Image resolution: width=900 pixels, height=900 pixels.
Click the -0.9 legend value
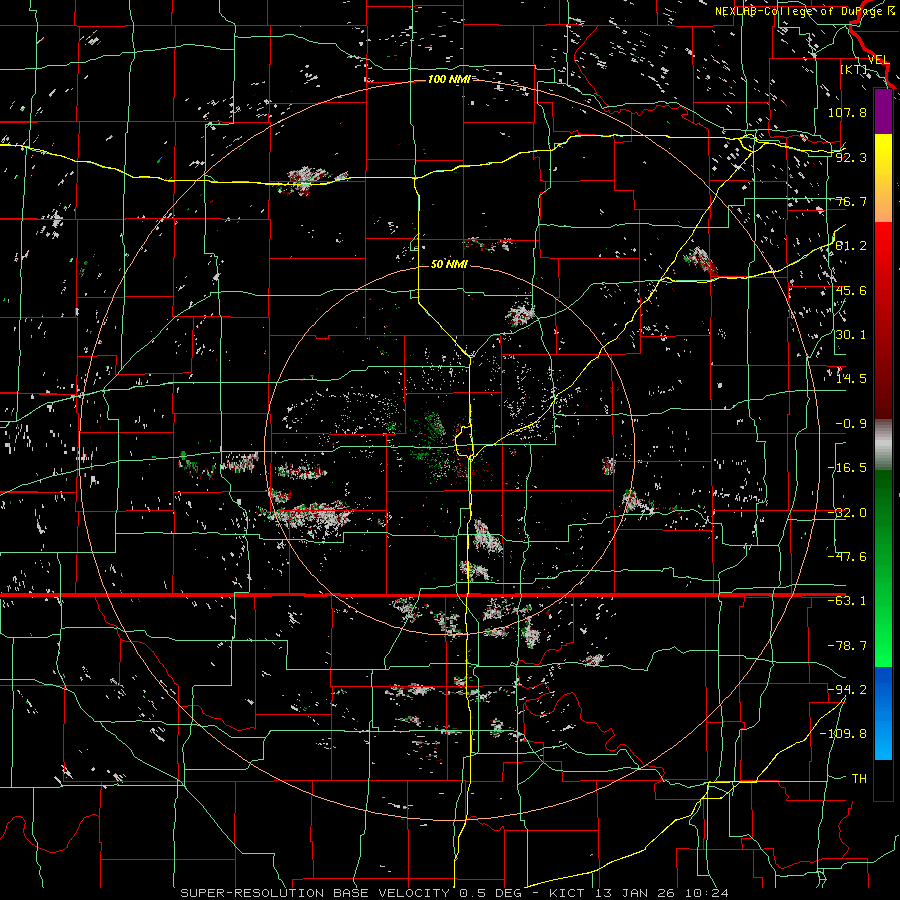(851, 424)
